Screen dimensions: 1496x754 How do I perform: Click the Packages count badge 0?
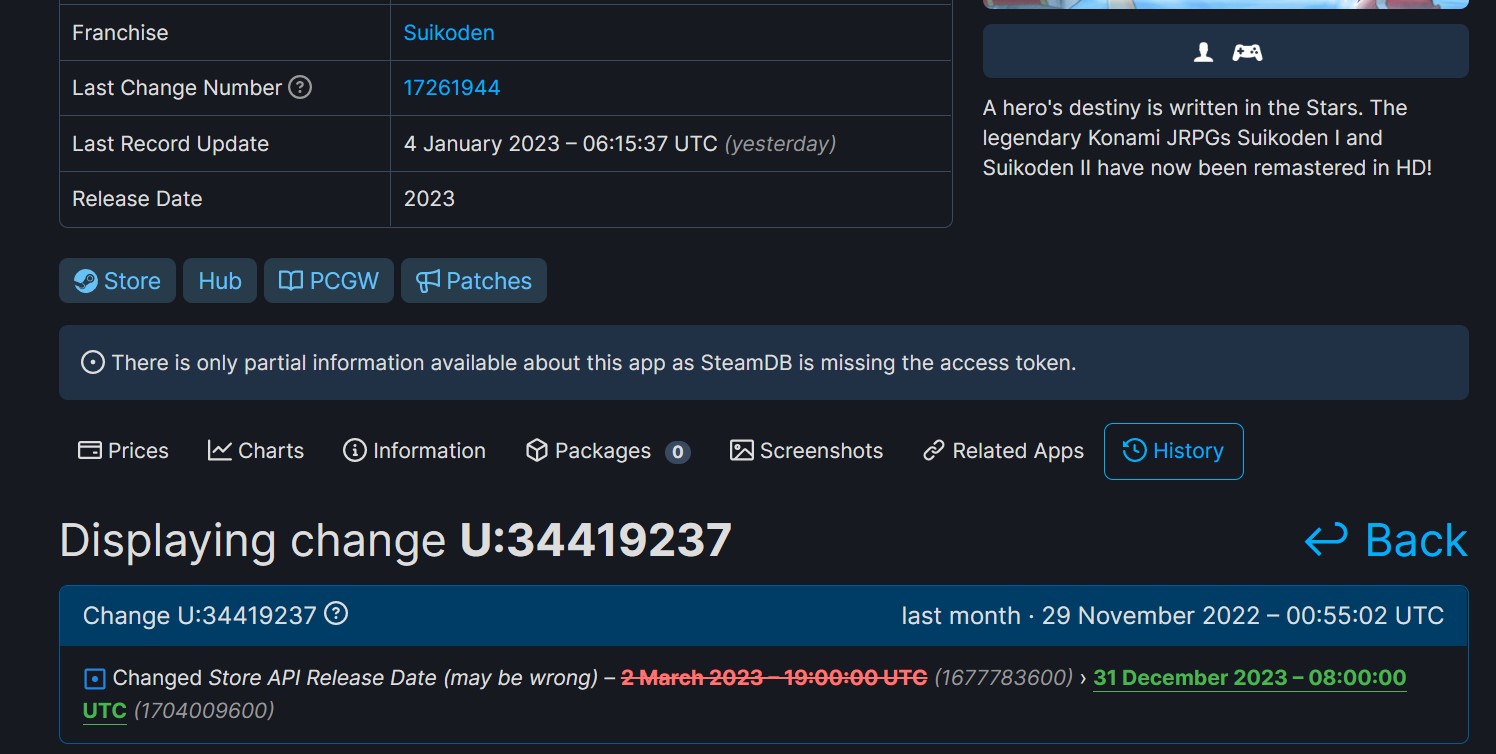pyautogui.click(x=678, y=452)
